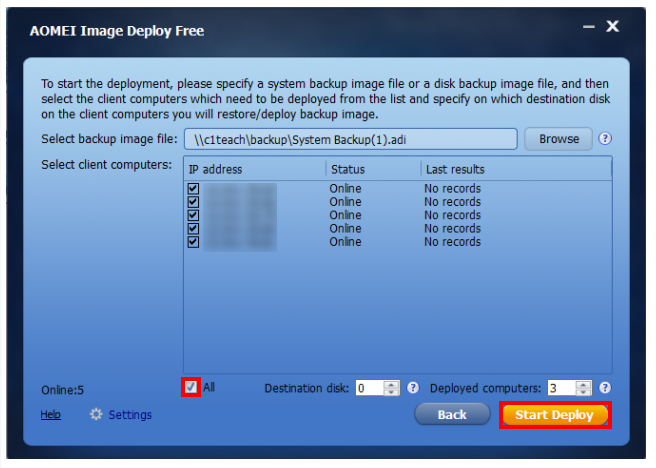The width and height of the screenshot is (656, 468).
Task: Uncheck the third client computer checkbox
Action: pyautogui.click(x=193, y=215)
